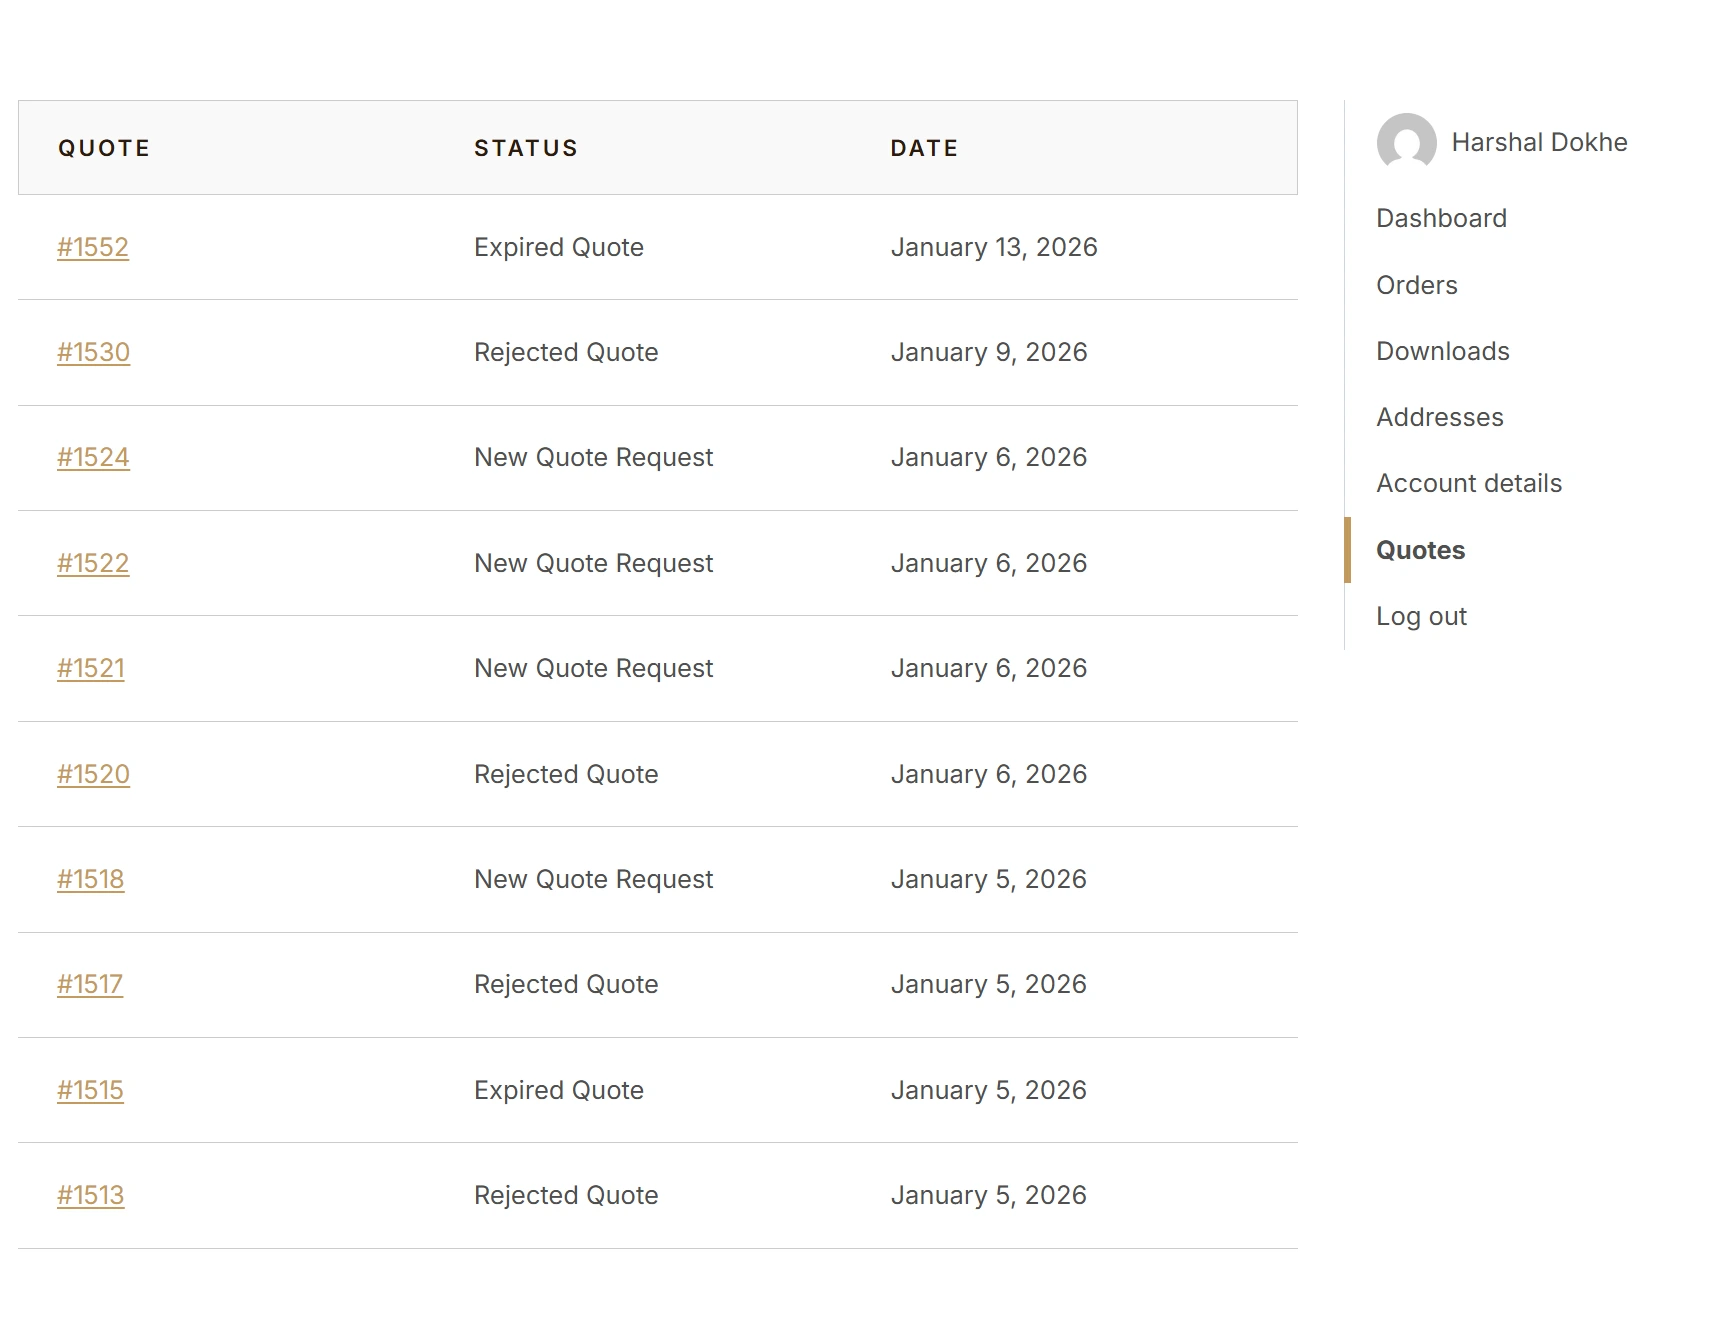Open quote #1518

click(x=91, y=879)
